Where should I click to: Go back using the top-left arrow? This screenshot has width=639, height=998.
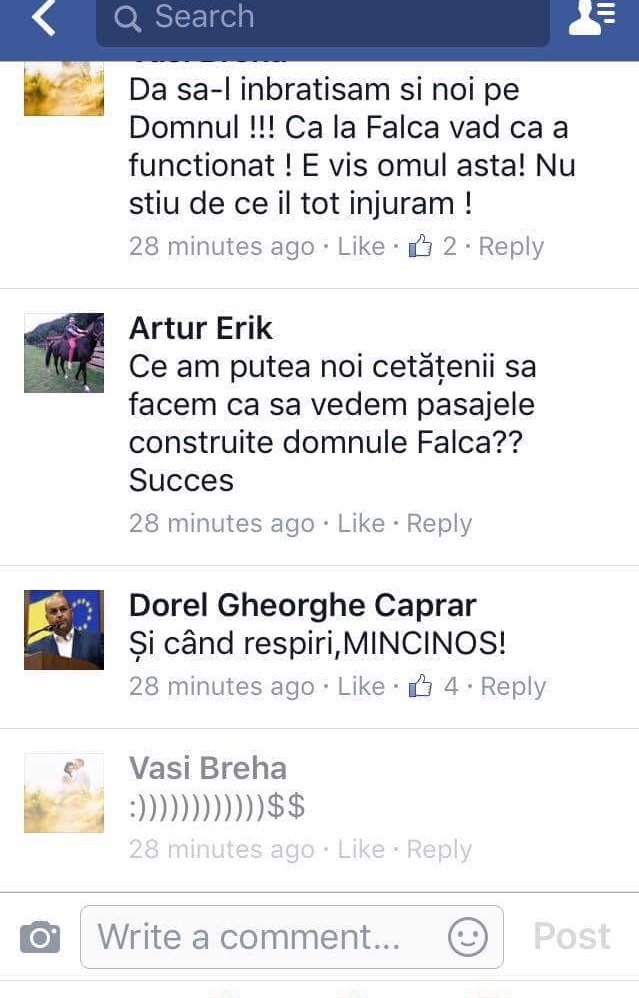point(43,17)
